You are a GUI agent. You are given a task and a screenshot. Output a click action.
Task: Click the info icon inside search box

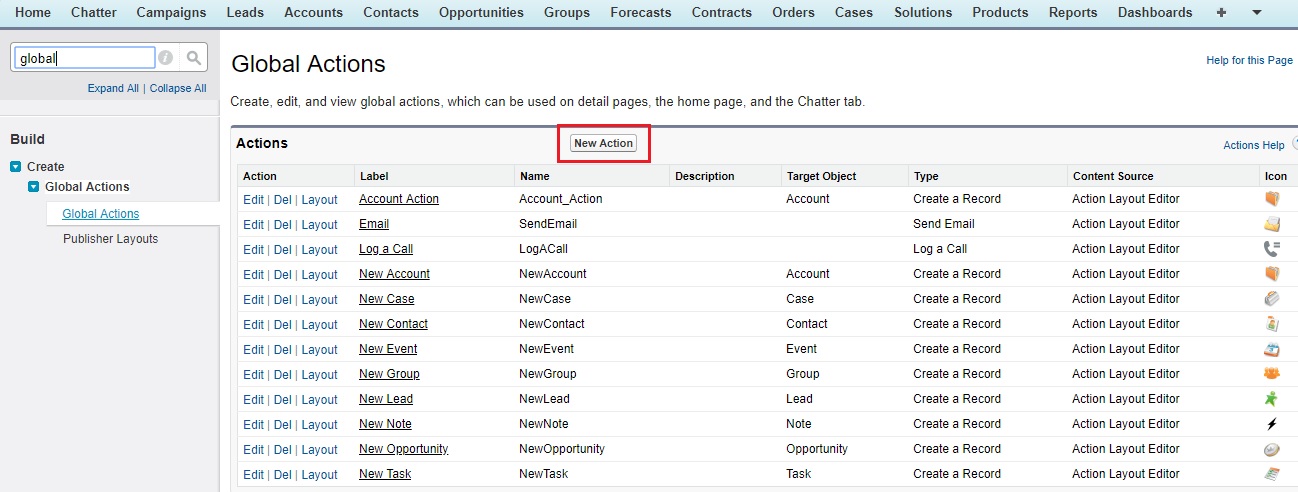pyautogui.click(x=166, y=58)
